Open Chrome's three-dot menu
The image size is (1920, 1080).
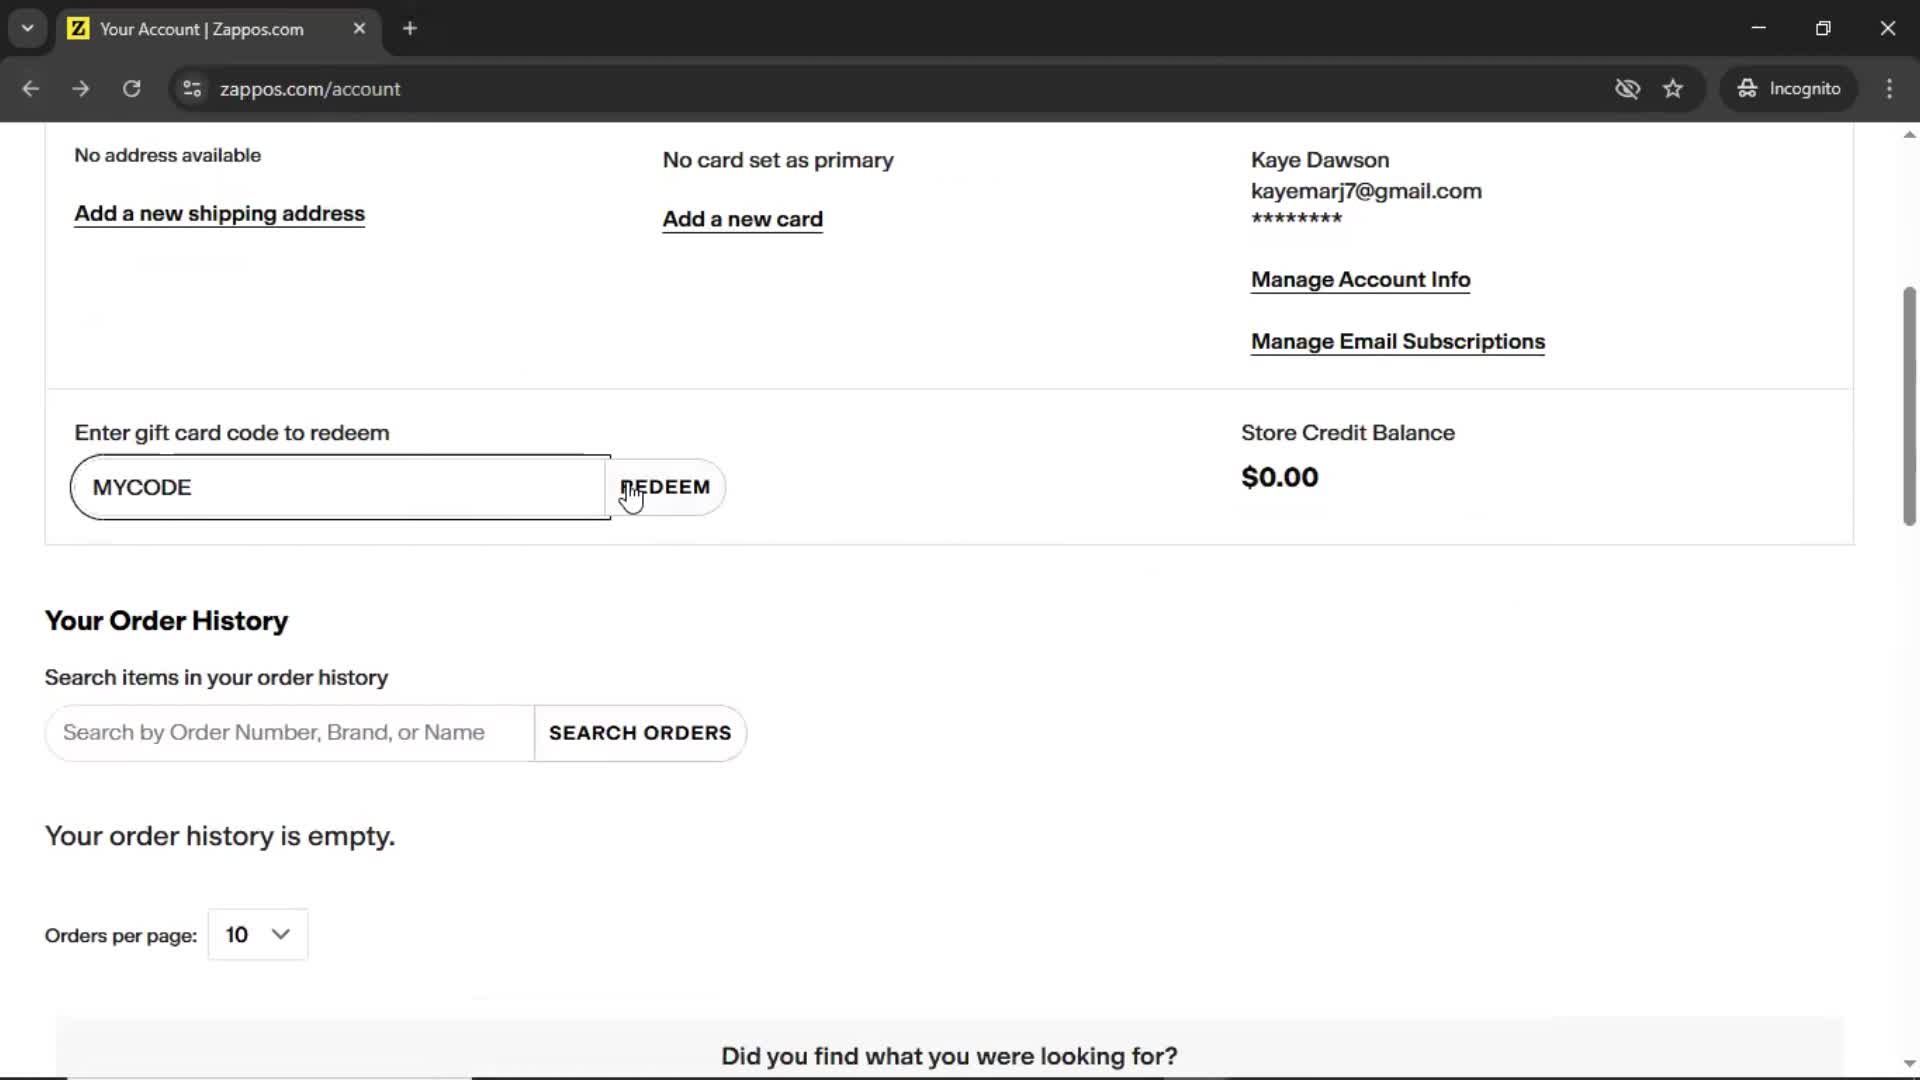1889,89
